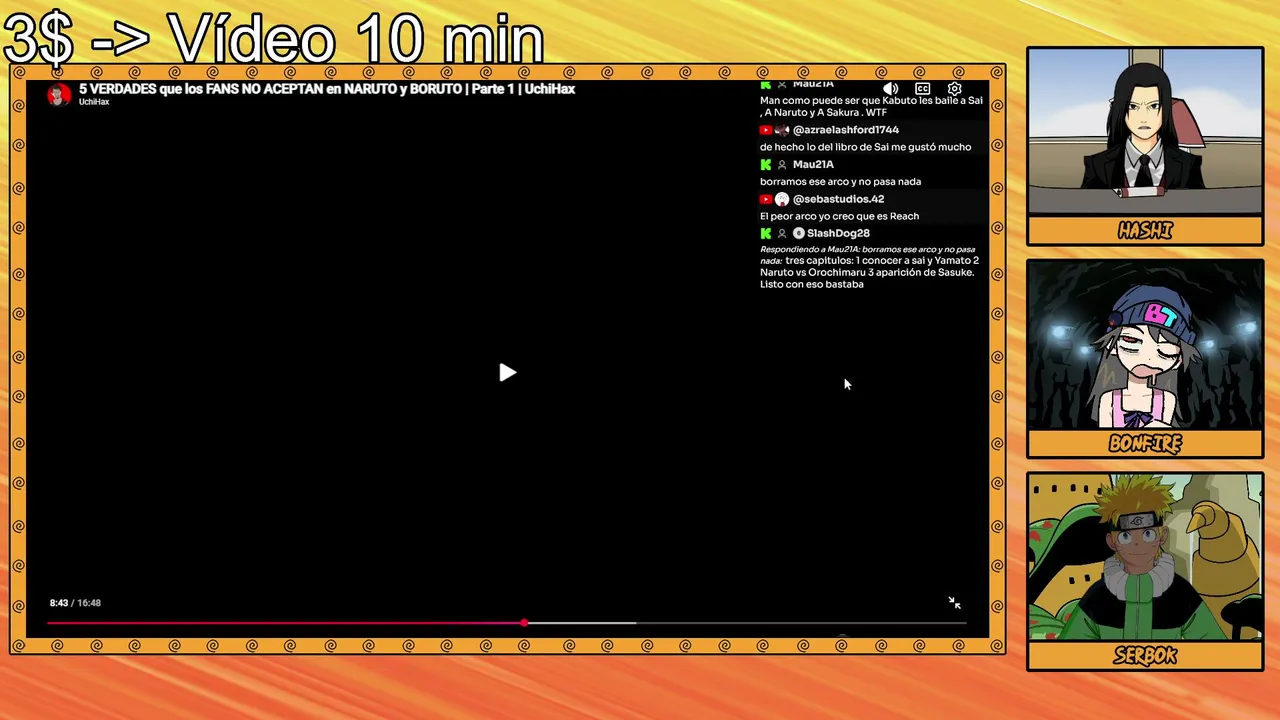Click message 'de hecho lo del libro de Sai'
Screen dimensions: 1280x720
click(x=866, y=147)
